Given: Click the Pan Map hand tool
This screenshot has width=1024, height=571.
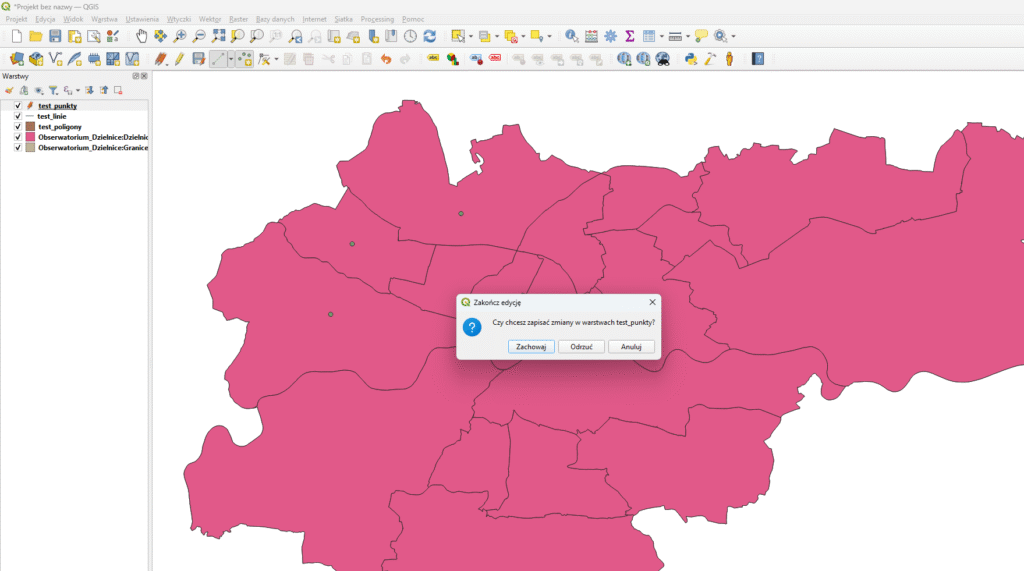Looking at the screenshot, I should pyautogui.click(x=141, y=36).
